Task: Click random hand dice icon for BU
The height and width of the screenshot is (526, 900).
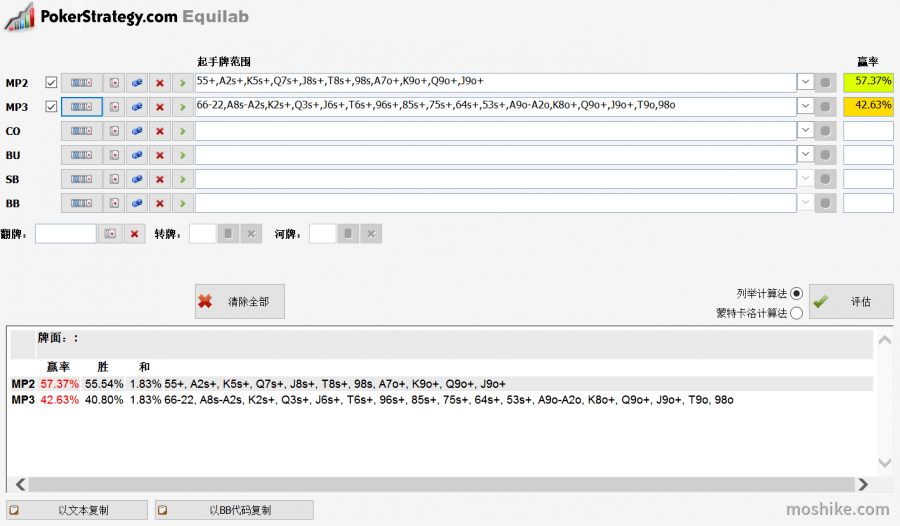Action: click(137, 155)
